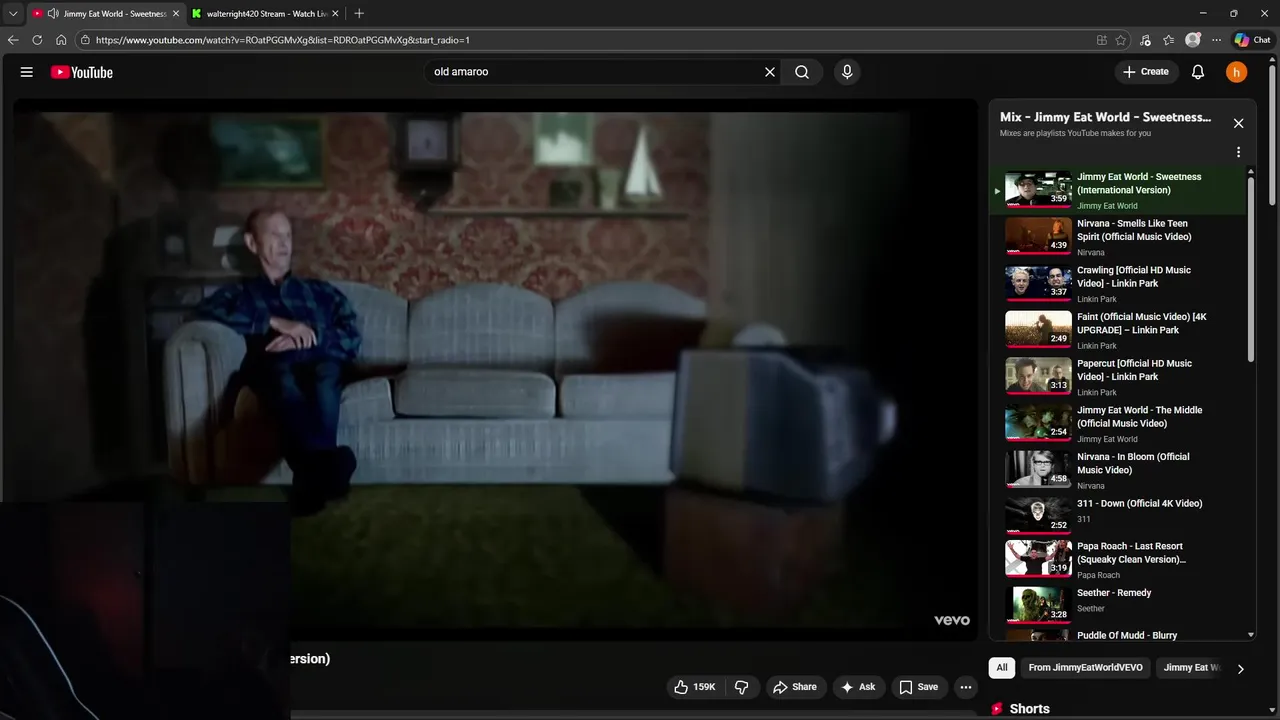Start voice search with microphone
1280x720 pixels.
point(847,72)
